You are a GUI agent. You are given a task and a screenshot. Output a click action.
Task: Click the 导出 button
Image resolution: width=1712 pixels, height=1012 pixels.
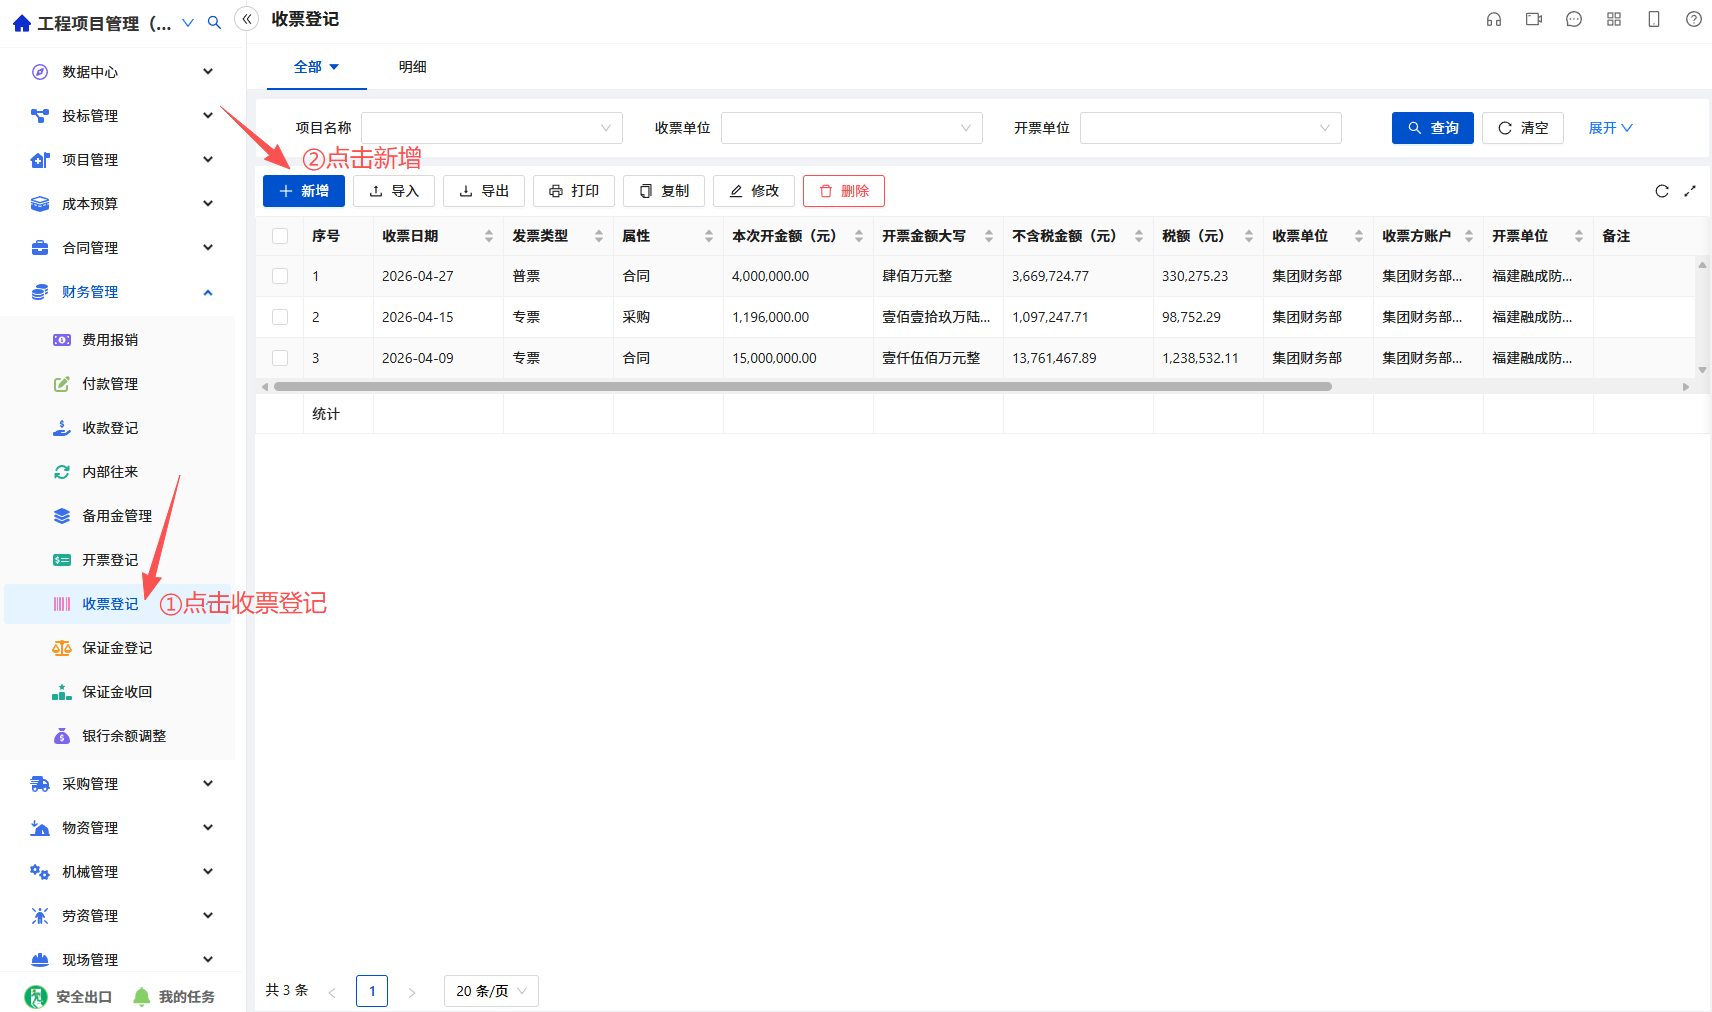tap(484, 191)
